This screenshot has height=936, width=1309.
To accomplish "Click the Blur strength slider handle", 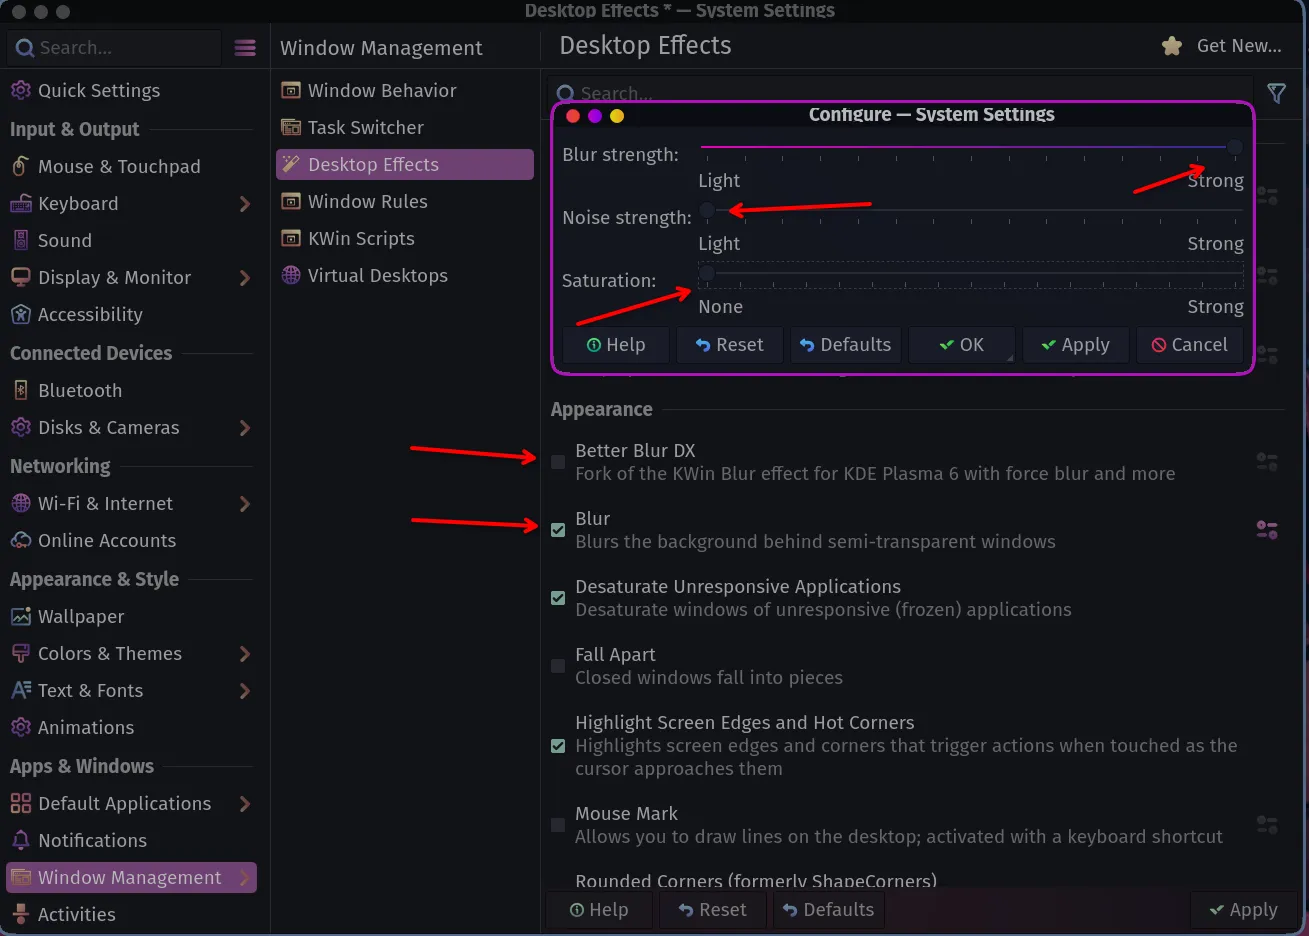I will click(x=1235, y=148).
